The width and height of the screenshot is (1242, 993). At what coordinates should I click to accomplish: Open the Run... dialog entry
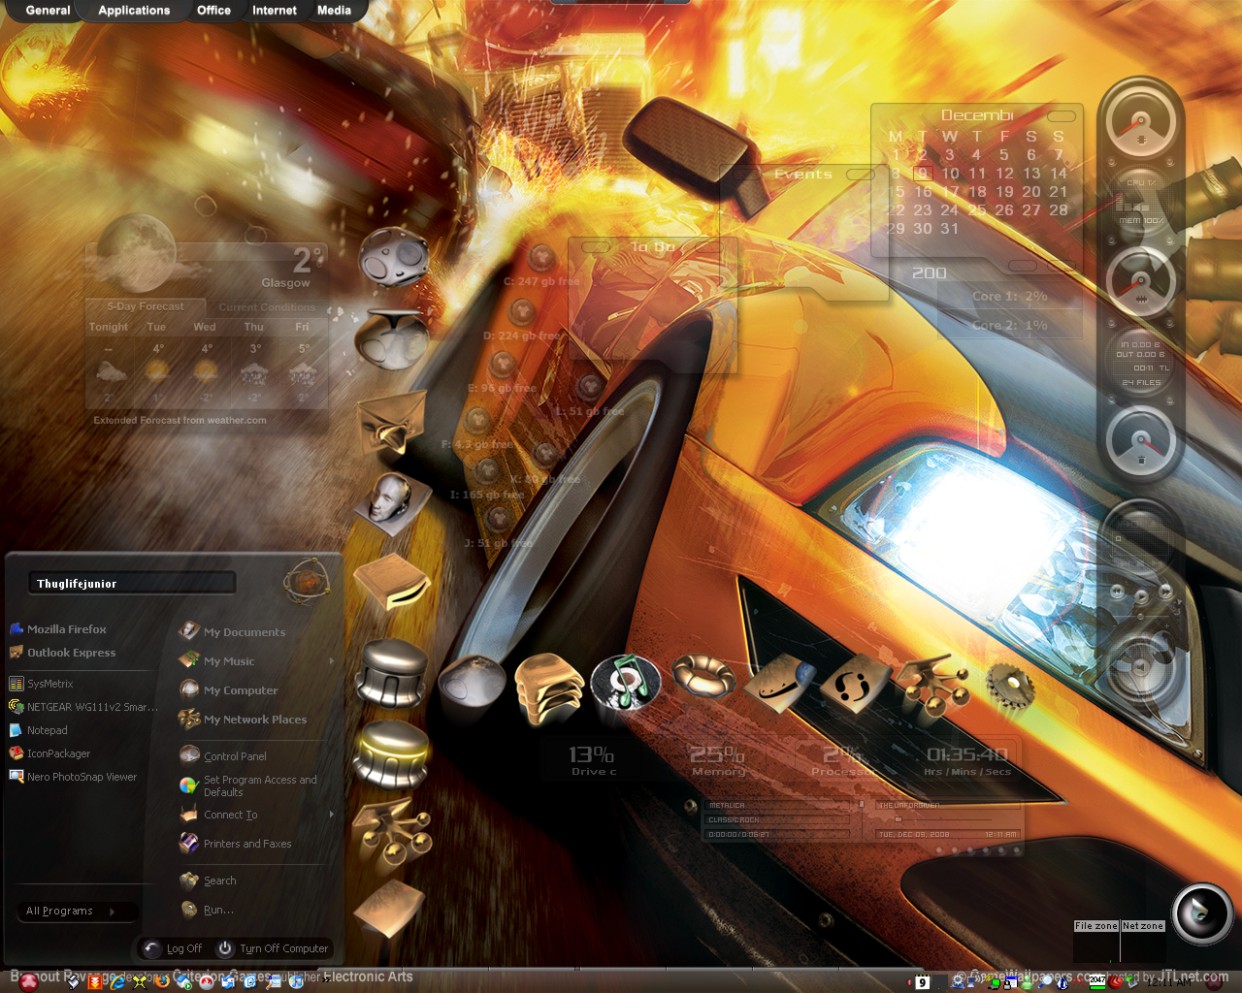point(207,909)
